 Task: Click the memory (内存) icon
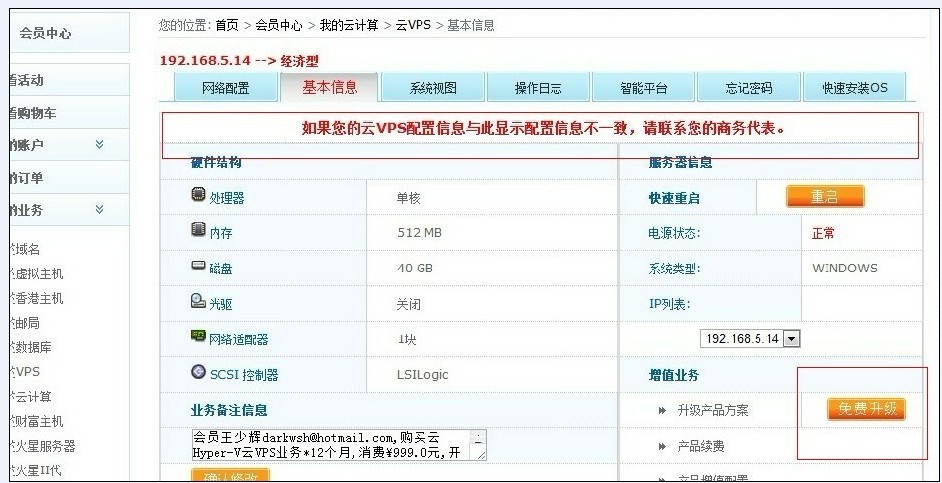point(198,231)
